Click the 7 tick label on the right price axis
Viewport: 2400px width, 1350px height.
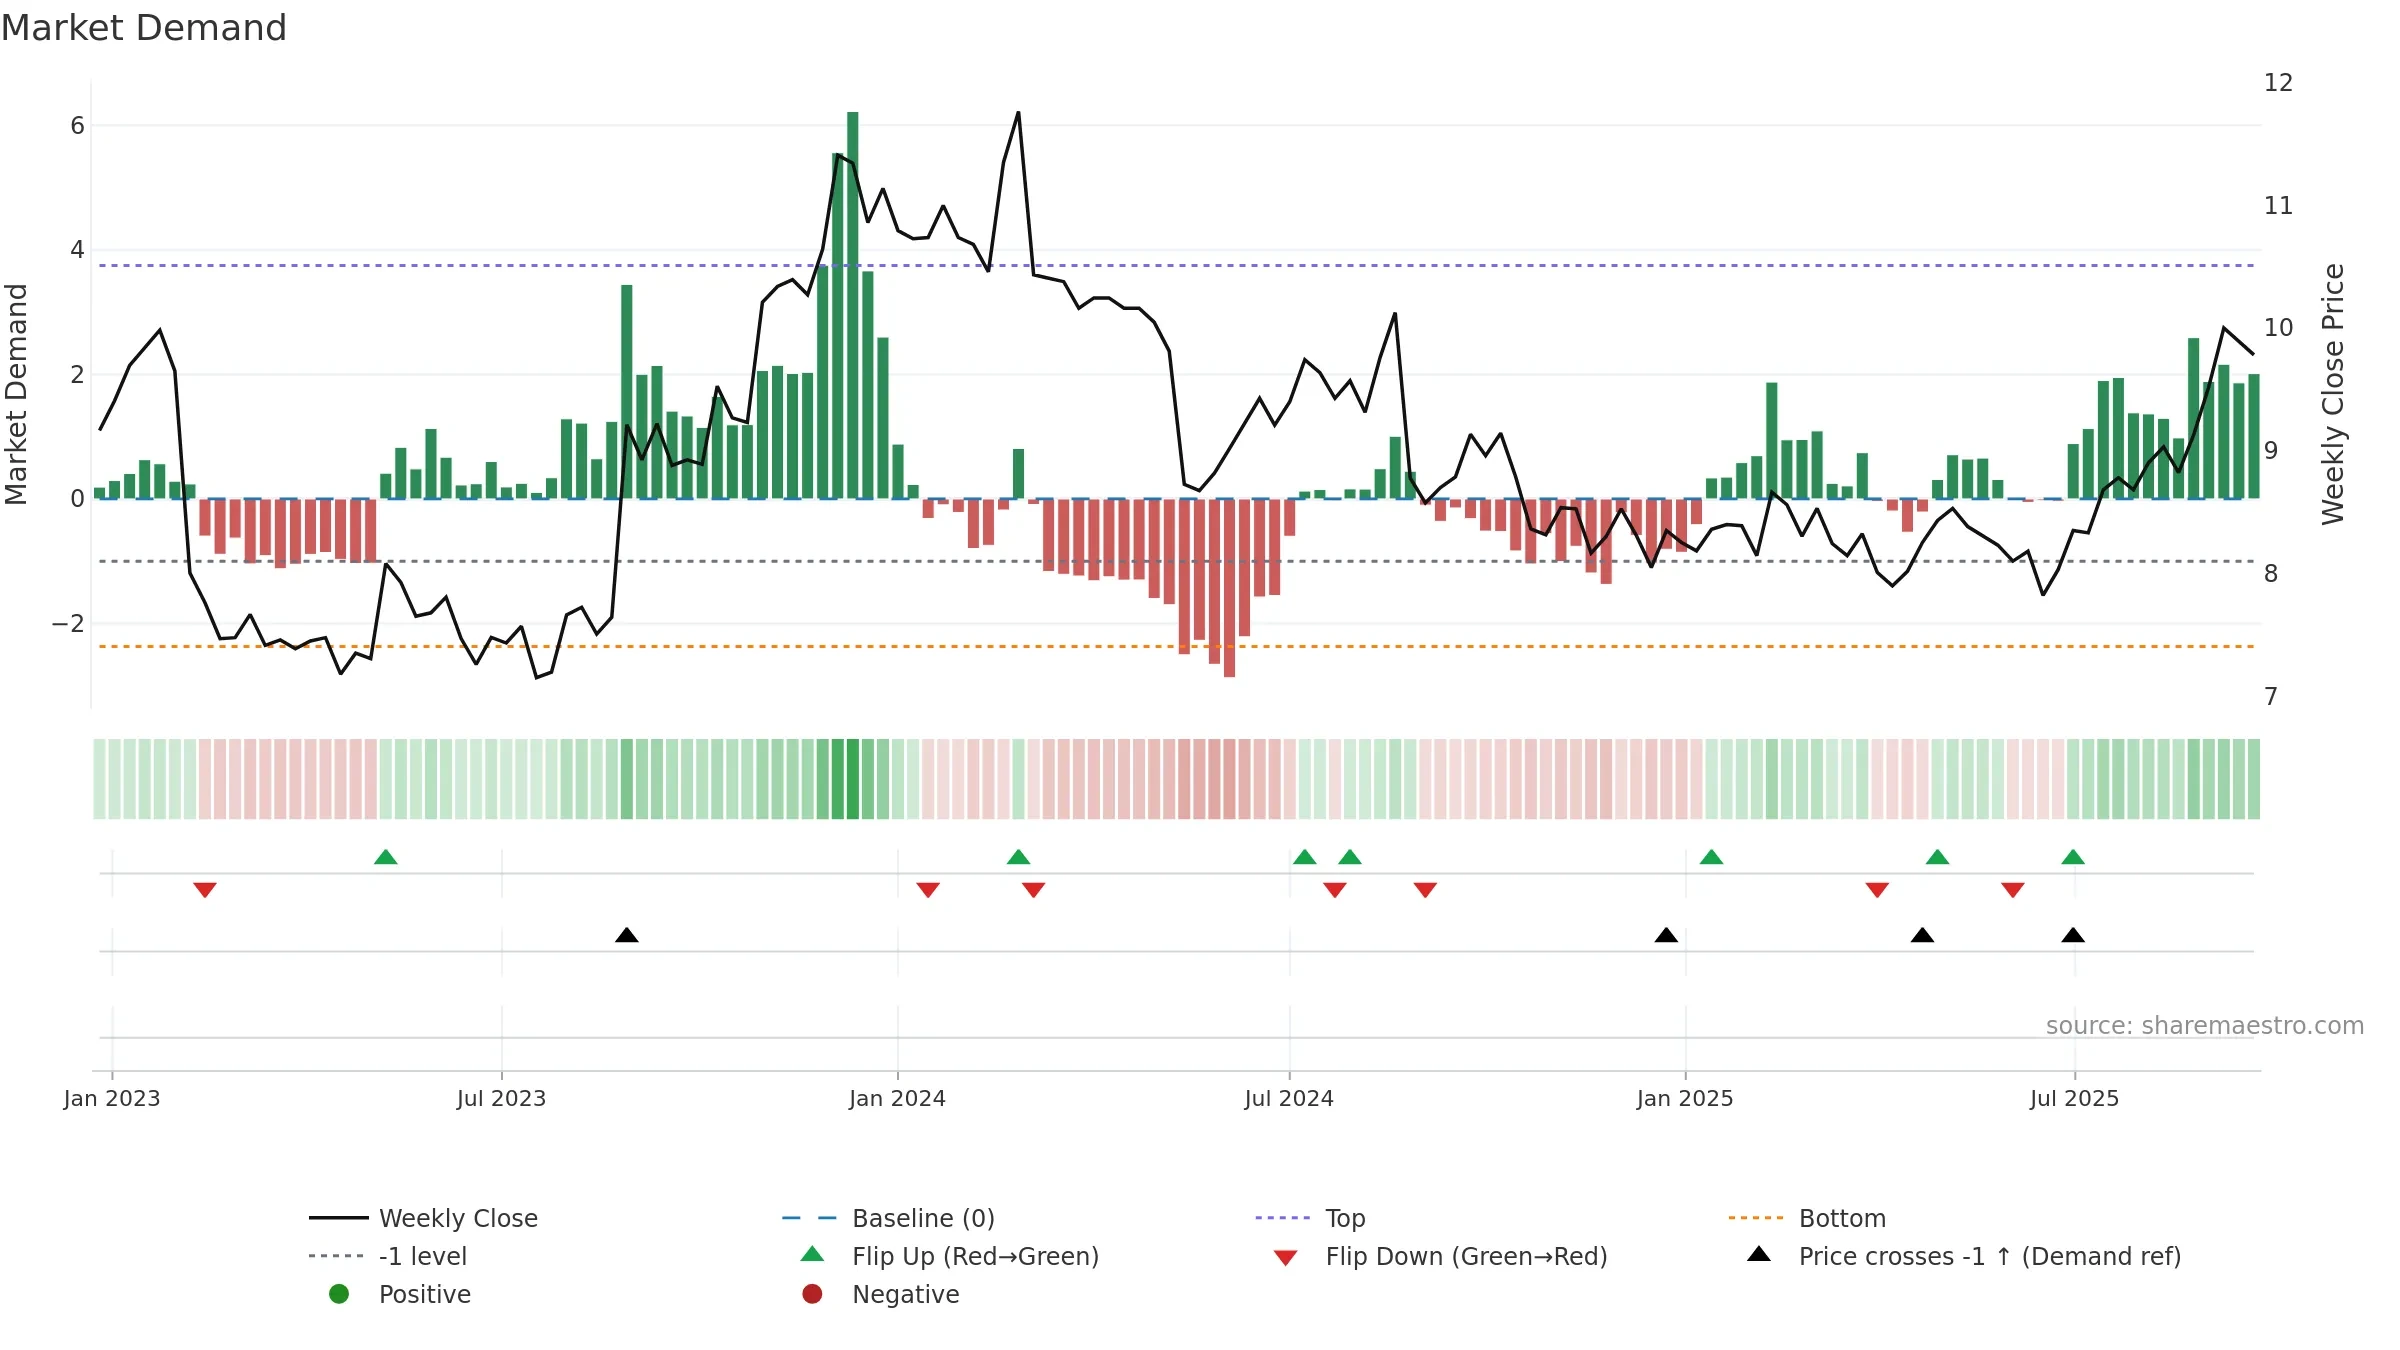2271,697
